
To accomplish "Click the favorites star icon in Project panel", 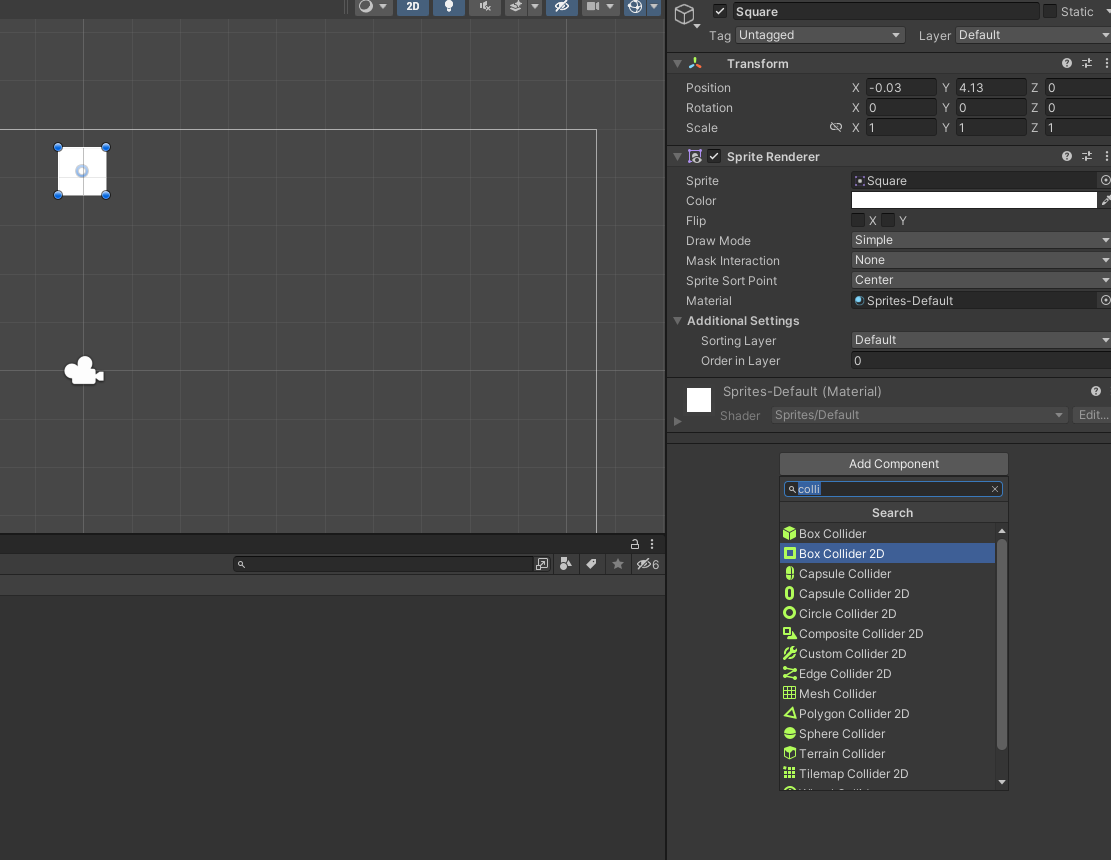I will point(618,564).
